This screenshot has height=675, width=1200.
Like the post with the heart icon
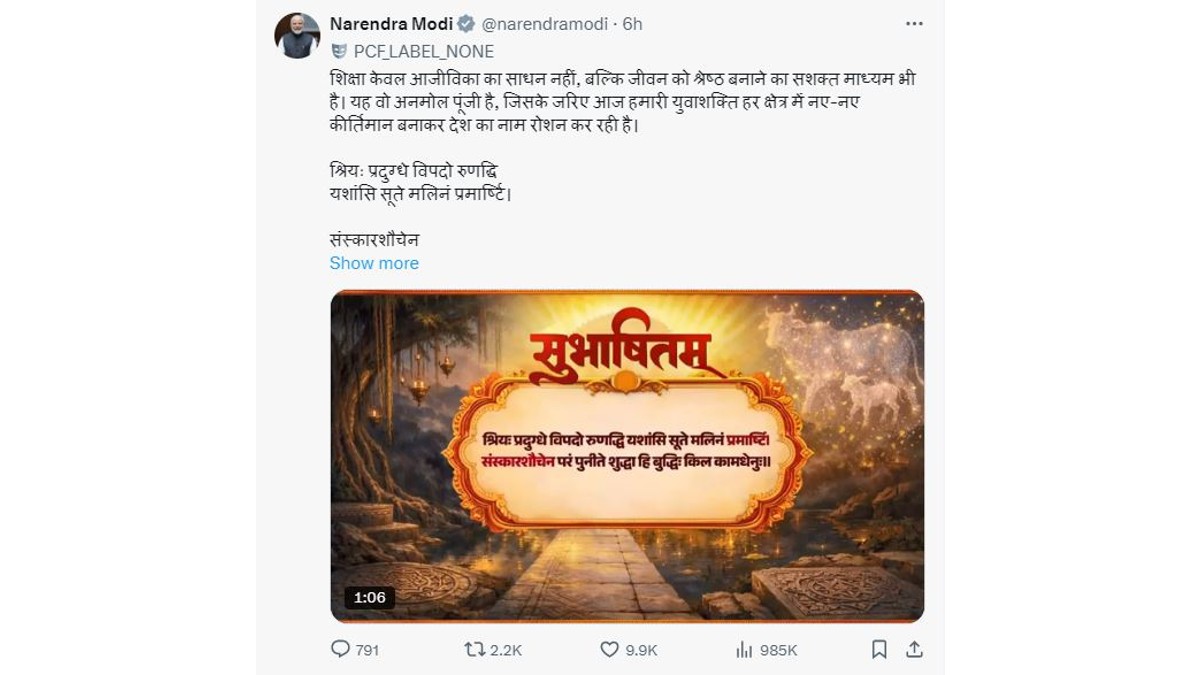coord(609,649)
